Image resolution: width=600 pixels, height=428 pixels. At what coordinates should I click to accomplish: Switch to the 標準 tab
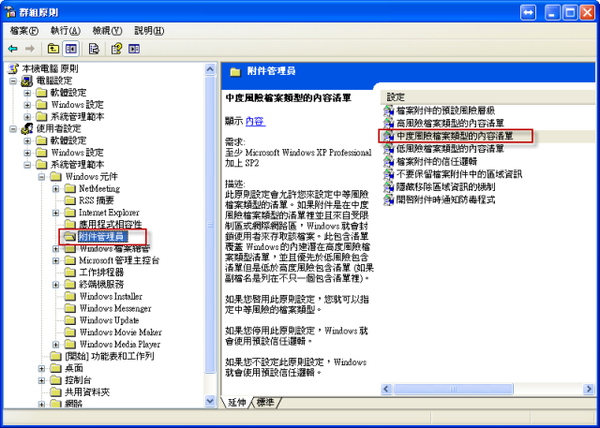tap(265, 402)
